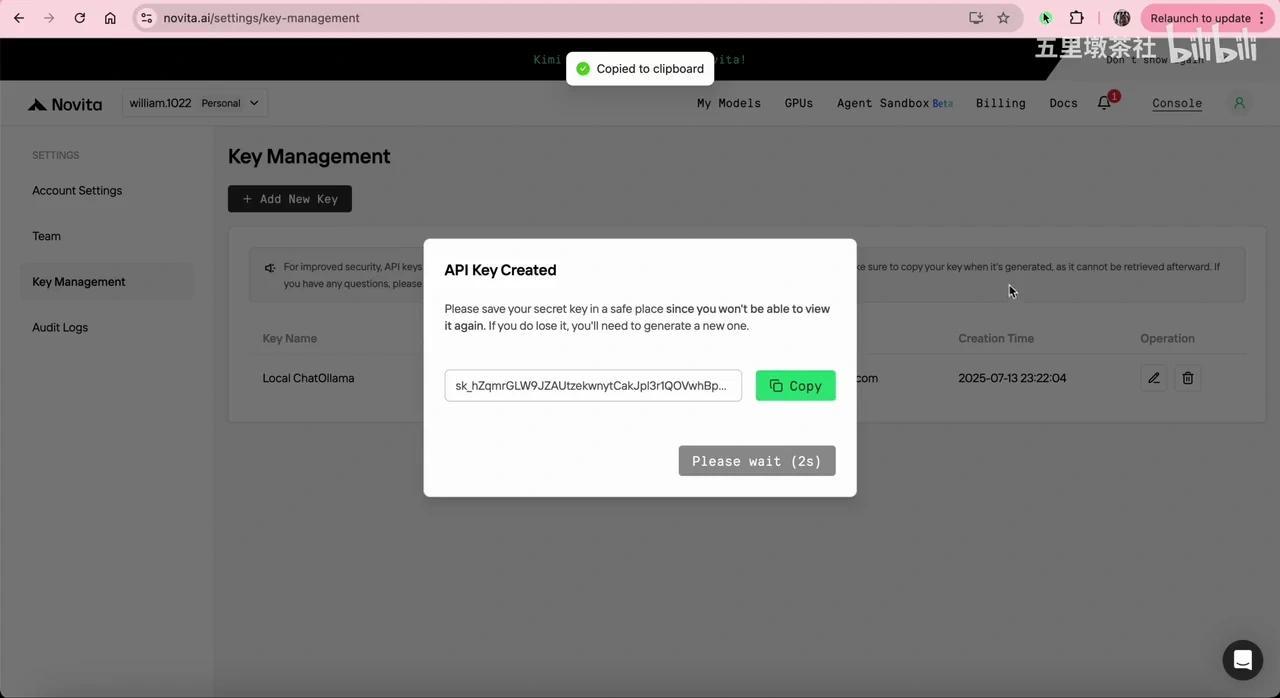Reload the Novita page
This screenshot has width=1280, height=698.
point(80,18)
